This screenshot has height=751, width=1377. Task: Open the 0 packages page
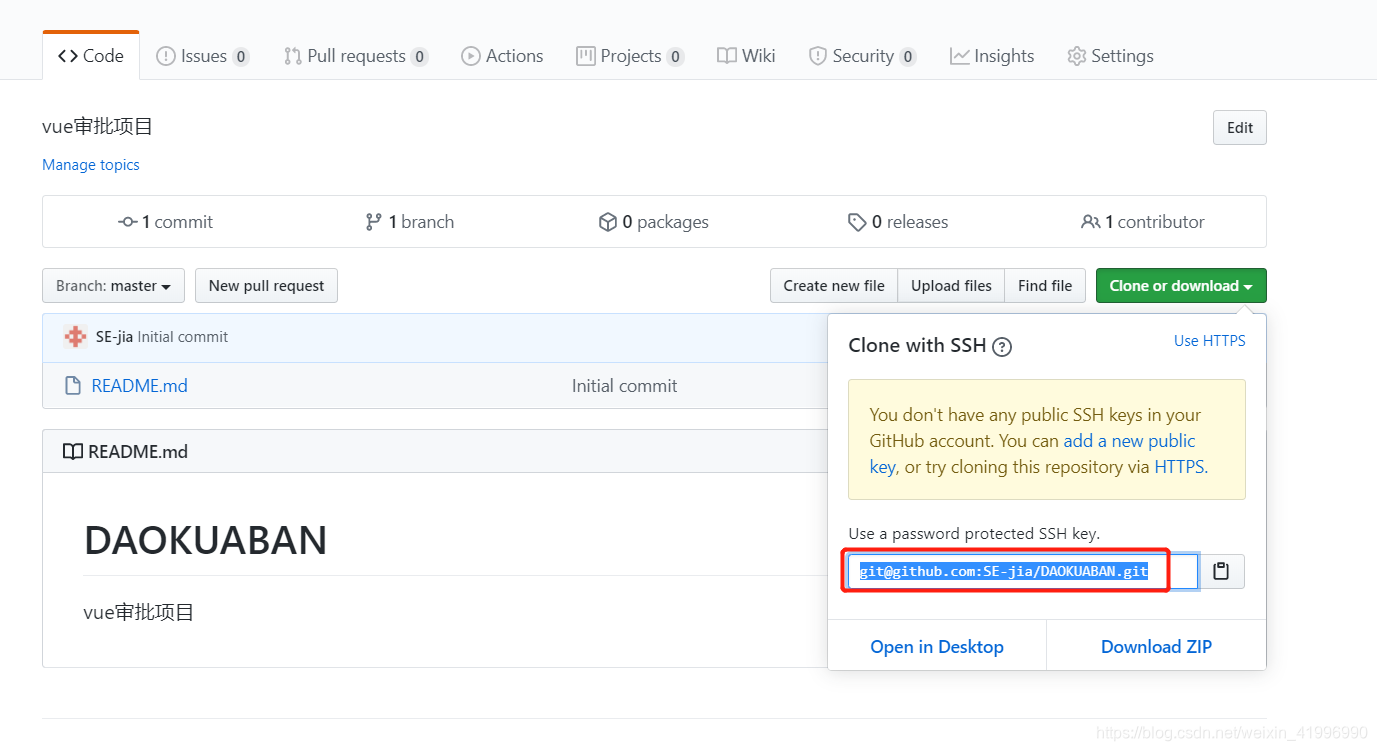pos(653,222)
